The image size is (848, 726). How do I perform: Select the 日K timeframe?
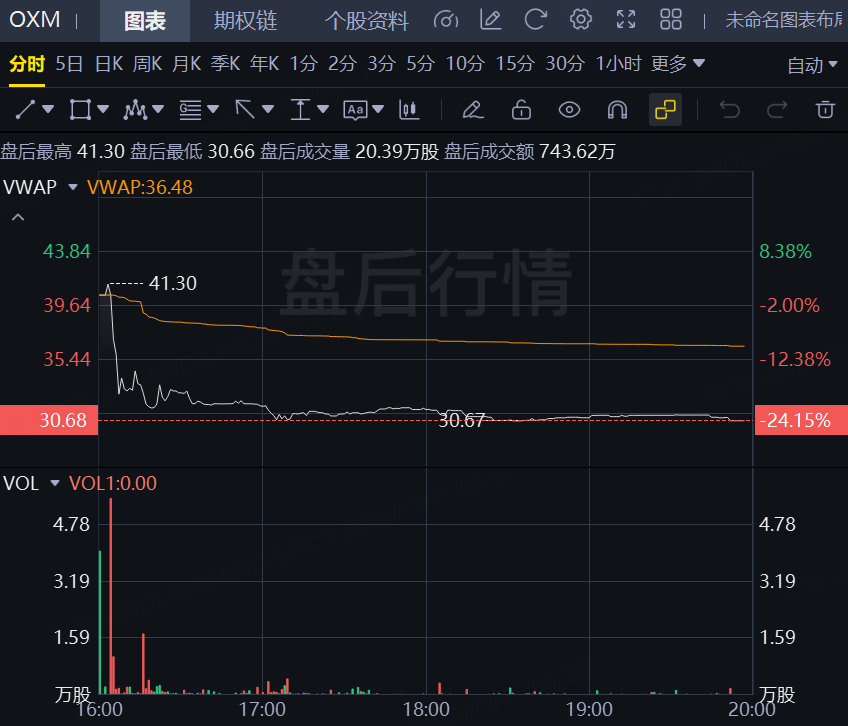108,64
